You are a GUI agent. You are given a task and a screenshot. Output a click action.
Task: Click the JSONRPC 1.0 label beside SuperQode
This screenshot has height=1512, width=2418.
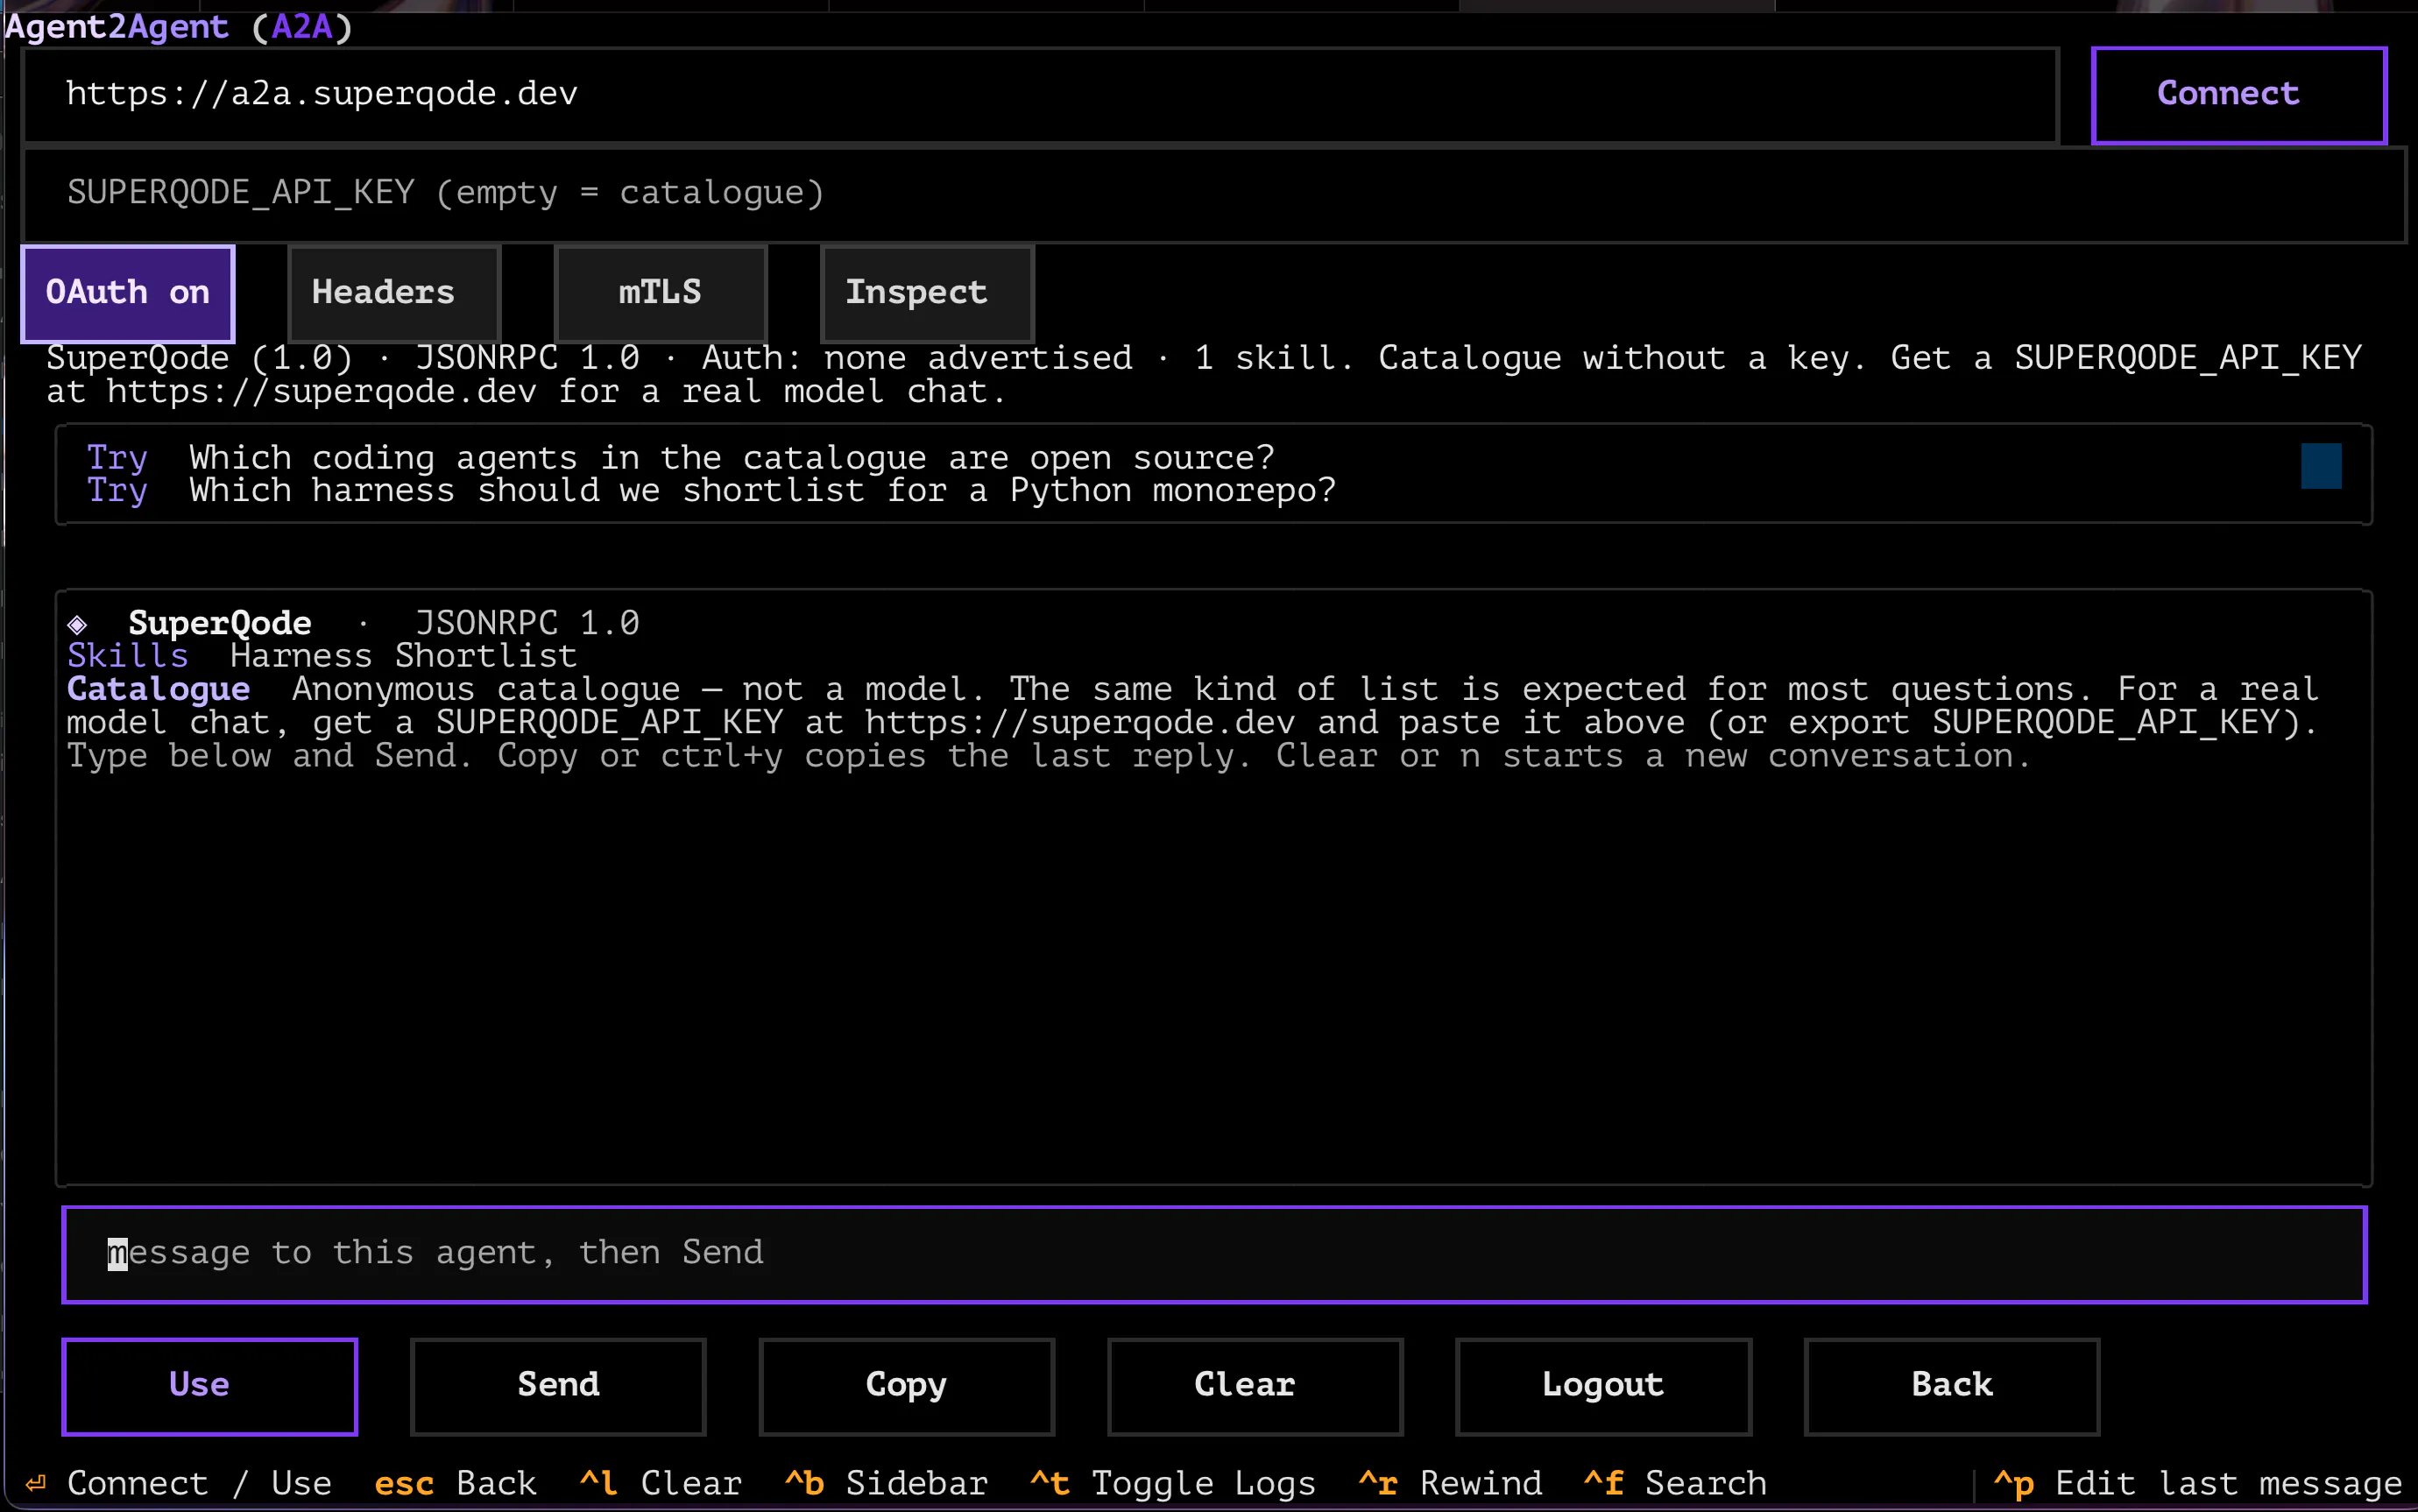pyautogui.click(x=527, y=624)
